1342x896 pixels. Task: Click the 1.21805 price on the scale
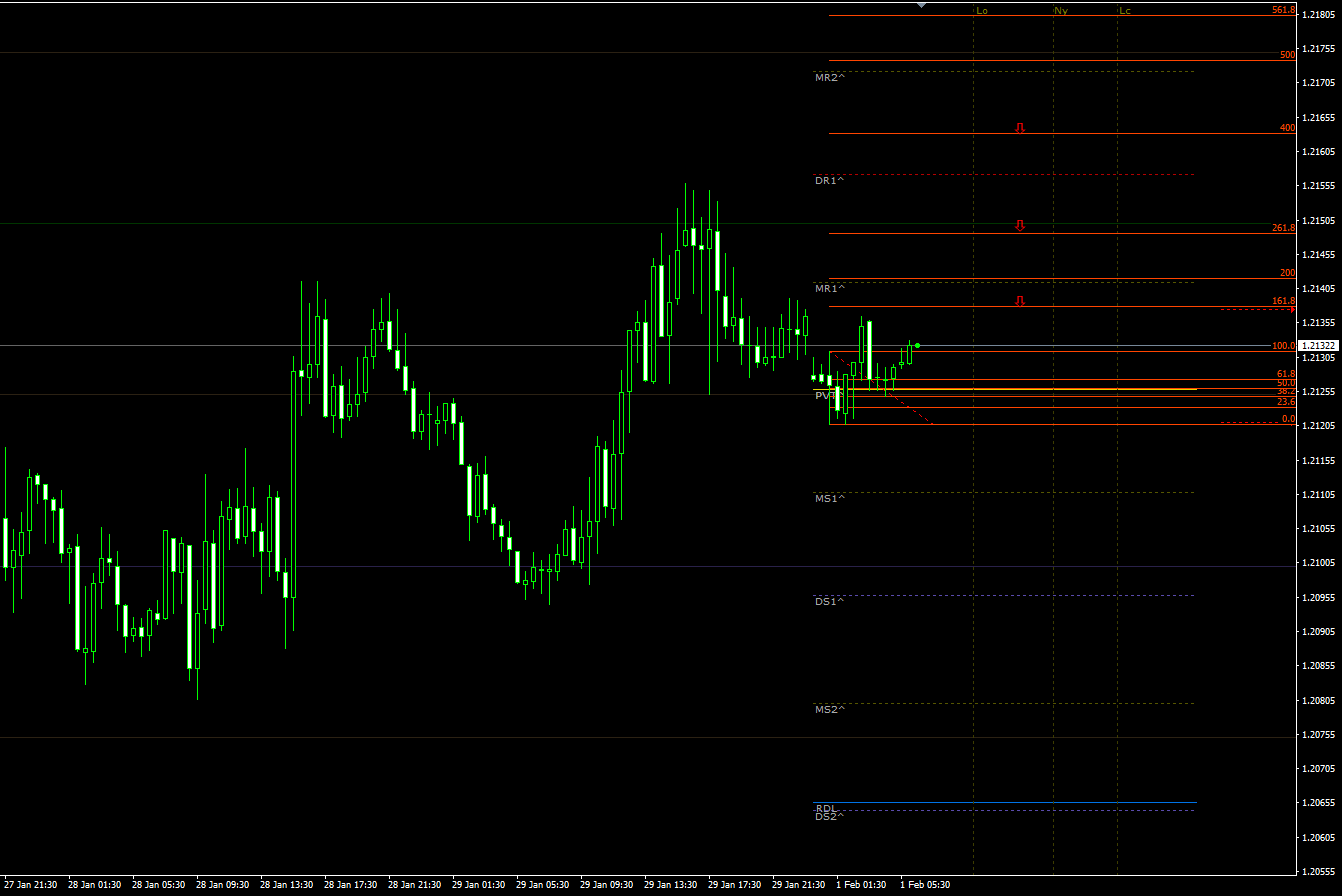pos(1319,14)
